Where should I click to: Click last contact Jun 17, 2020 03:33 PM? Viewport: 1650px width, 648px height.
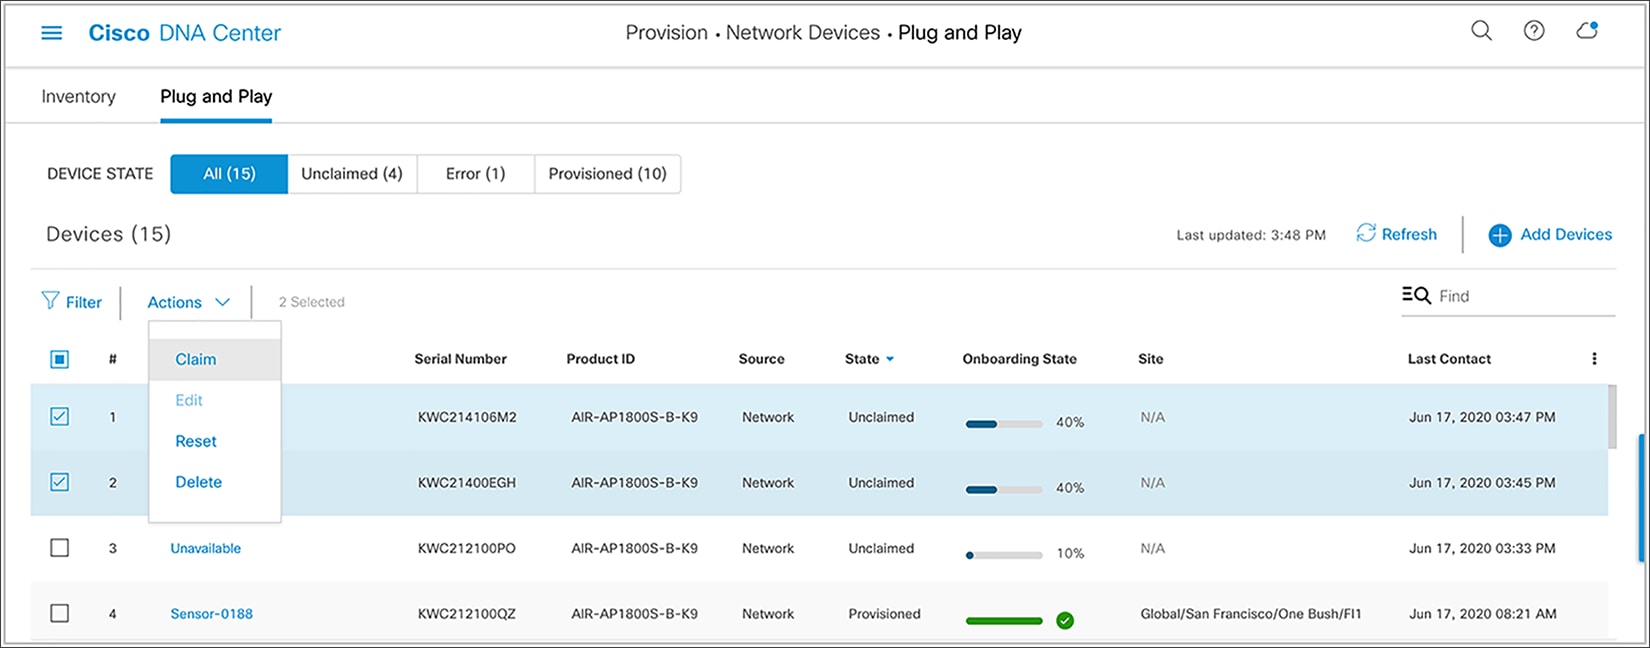pyautogui.click(x=1482, y=548)
